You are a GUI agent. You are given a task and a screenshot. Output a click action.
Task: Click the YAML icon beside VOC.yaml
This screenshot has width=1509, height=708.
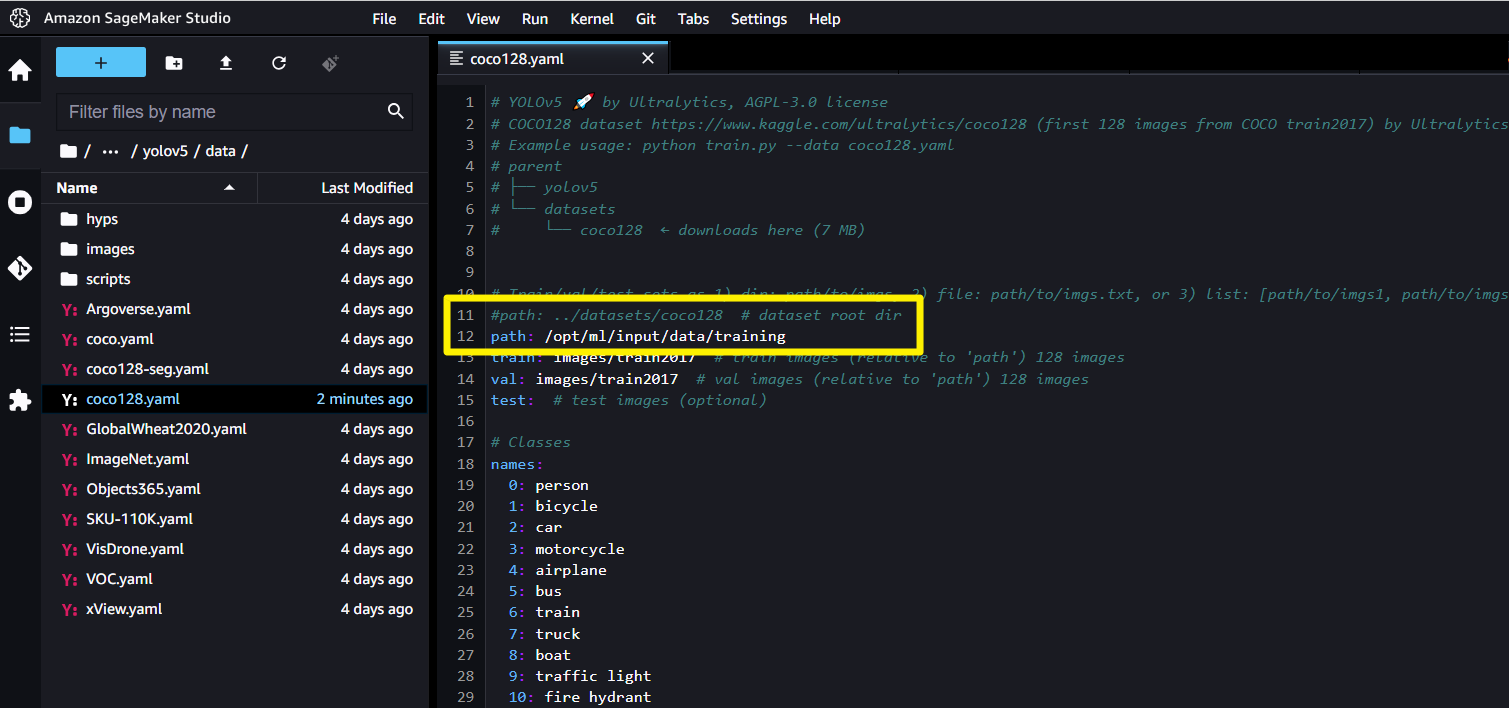click(69, 580)
